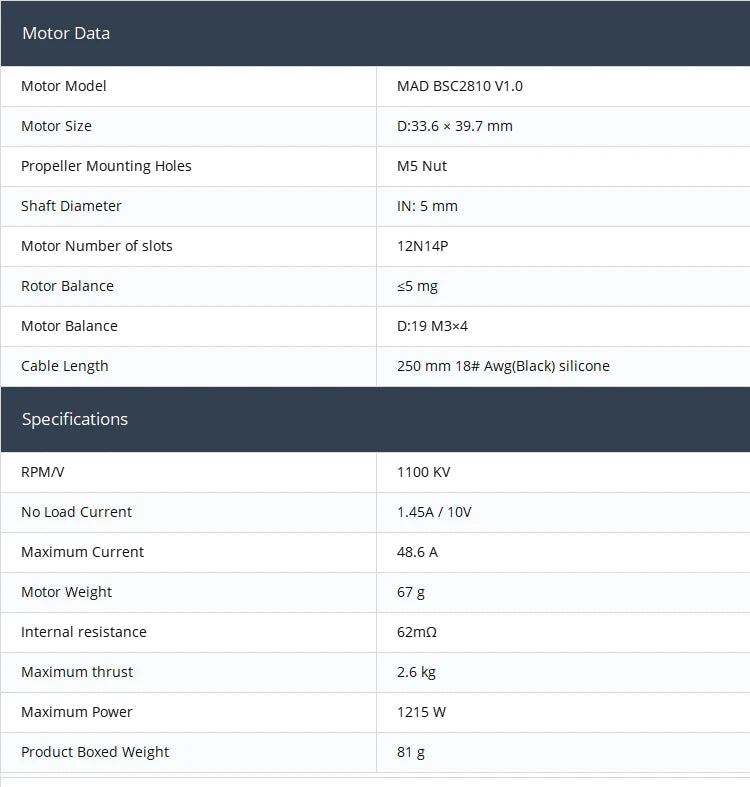Click the Motor Size value D:33.6 × 39.7 mm
The width and height of the screenshot is (750, 787).
455,126
